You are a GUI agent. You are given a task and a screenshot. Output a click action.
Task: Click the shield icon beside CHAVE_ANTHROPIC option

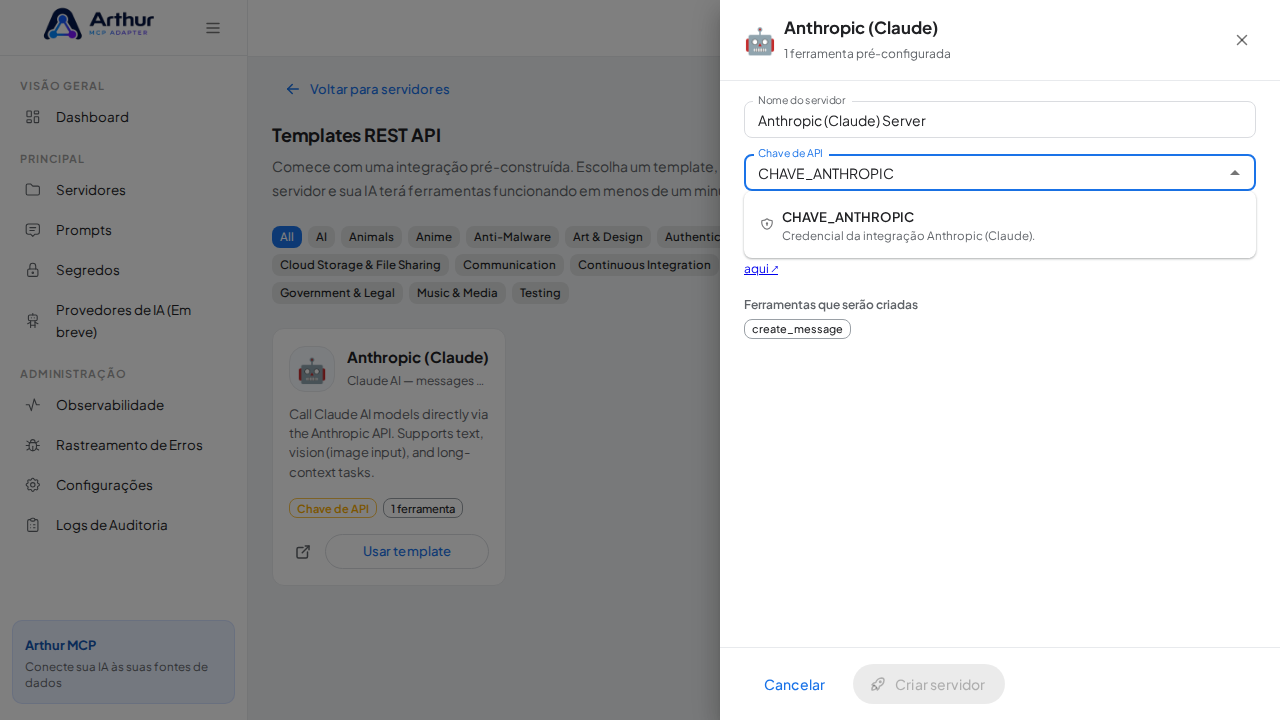767,224
